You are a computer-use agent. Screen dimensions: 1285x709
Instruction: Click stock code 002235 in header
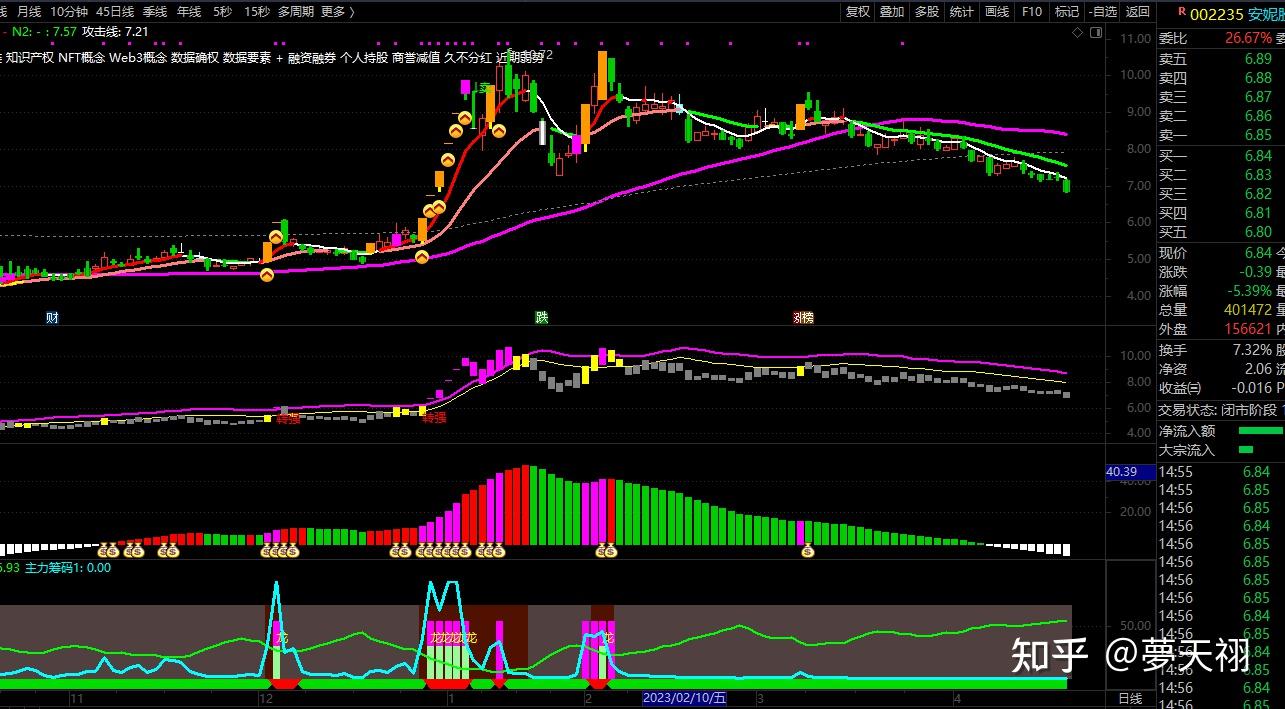(1218, 13)
